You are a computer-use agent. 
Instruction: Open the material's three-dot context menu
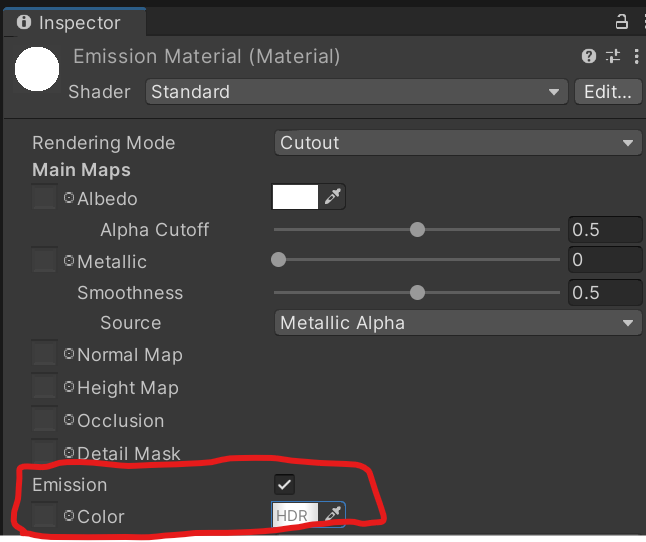[x=637, y=56]
